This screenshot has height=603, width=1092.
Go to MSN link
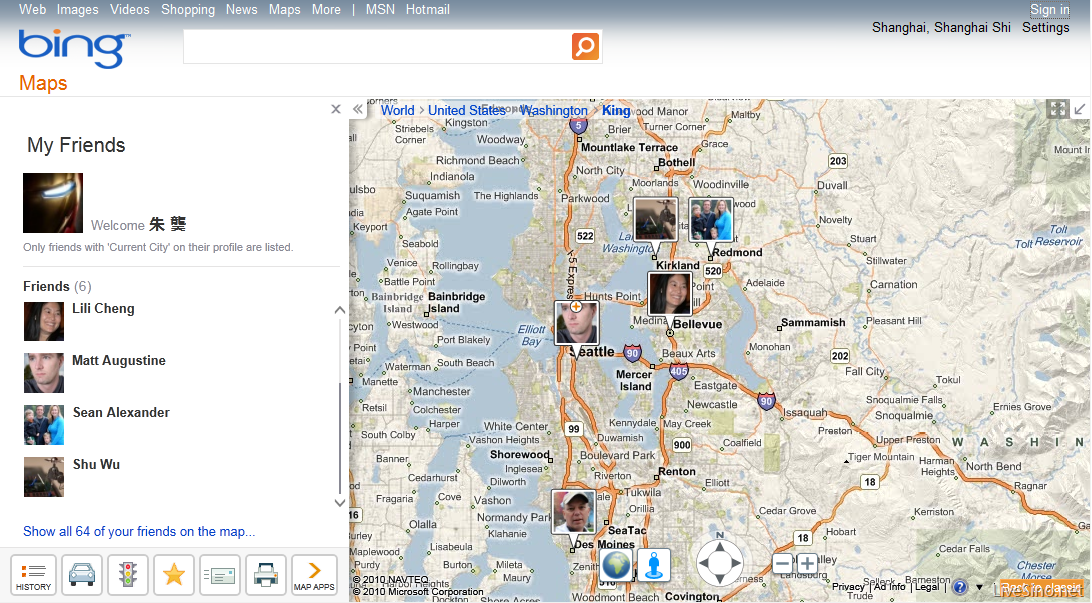point(380,10)
